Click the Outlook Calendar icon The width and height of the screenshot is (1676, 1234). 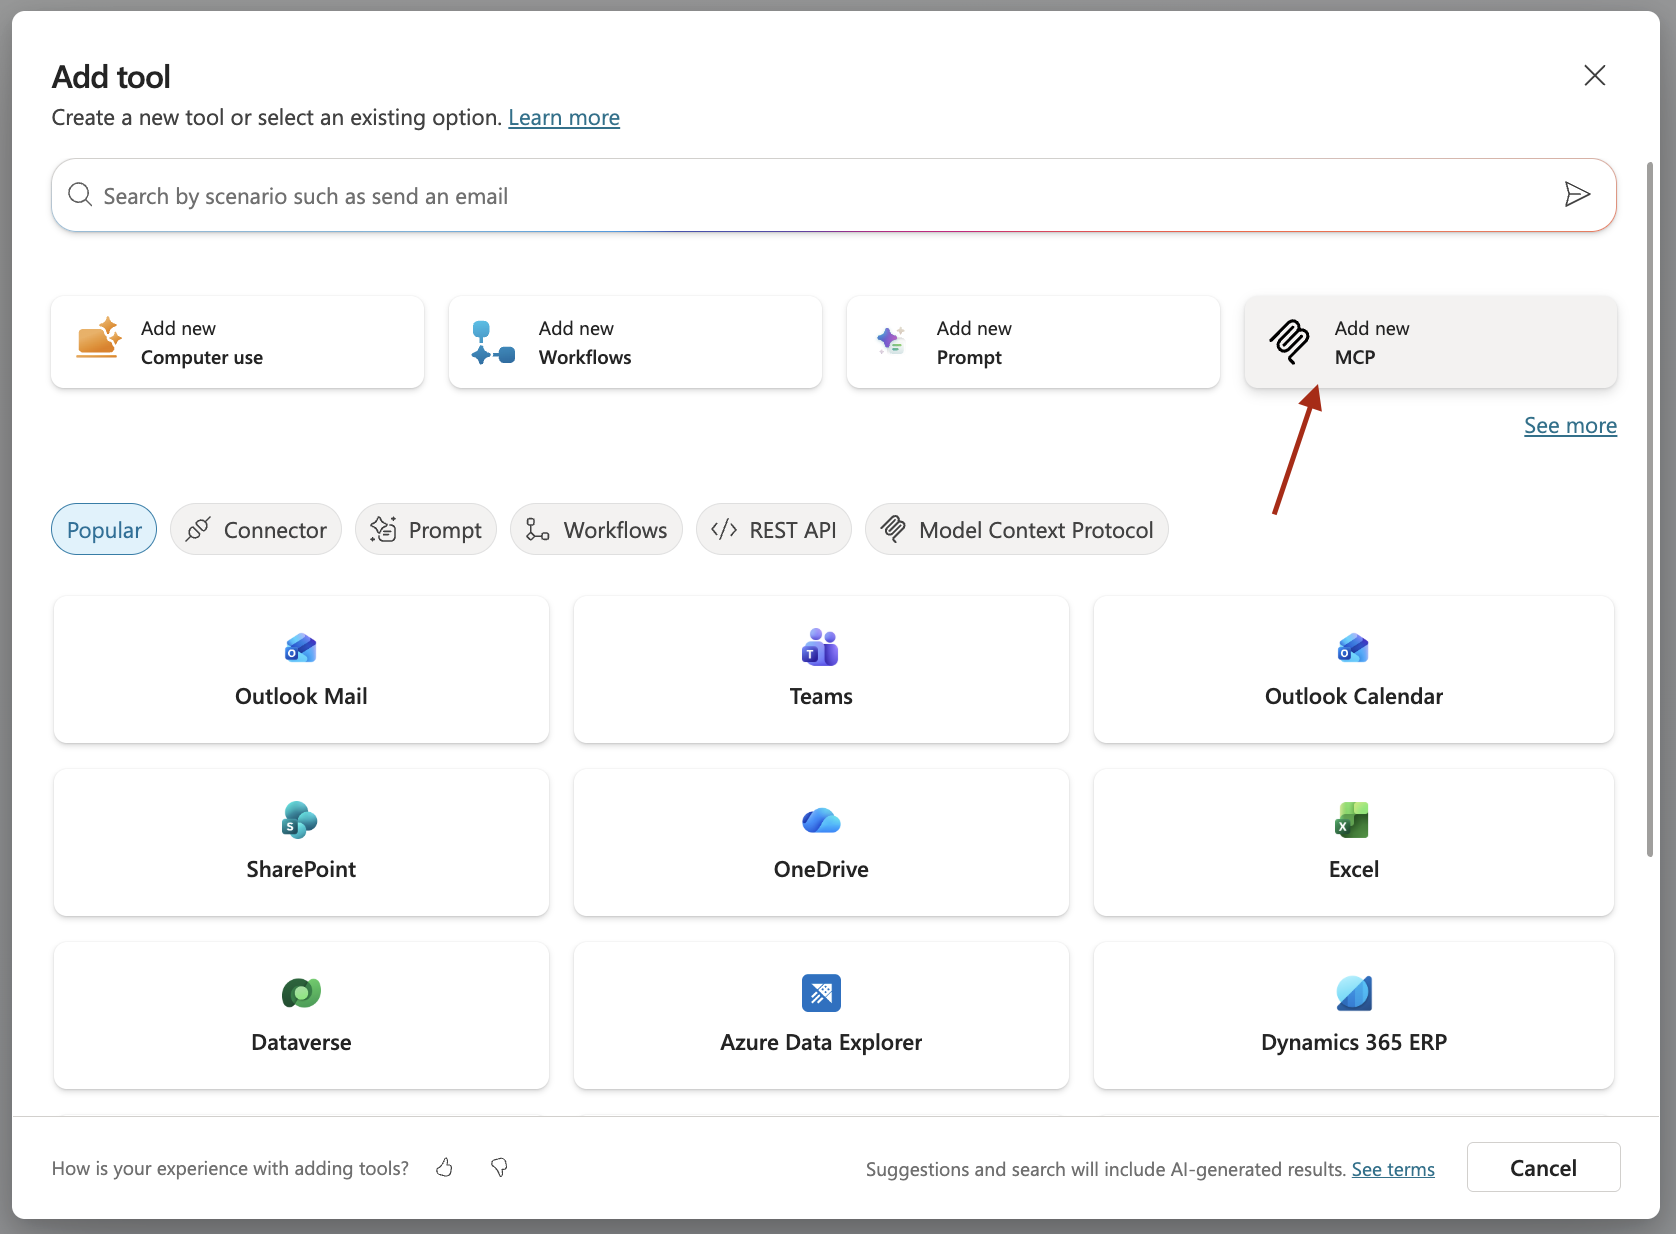[x=1353, y=648]
